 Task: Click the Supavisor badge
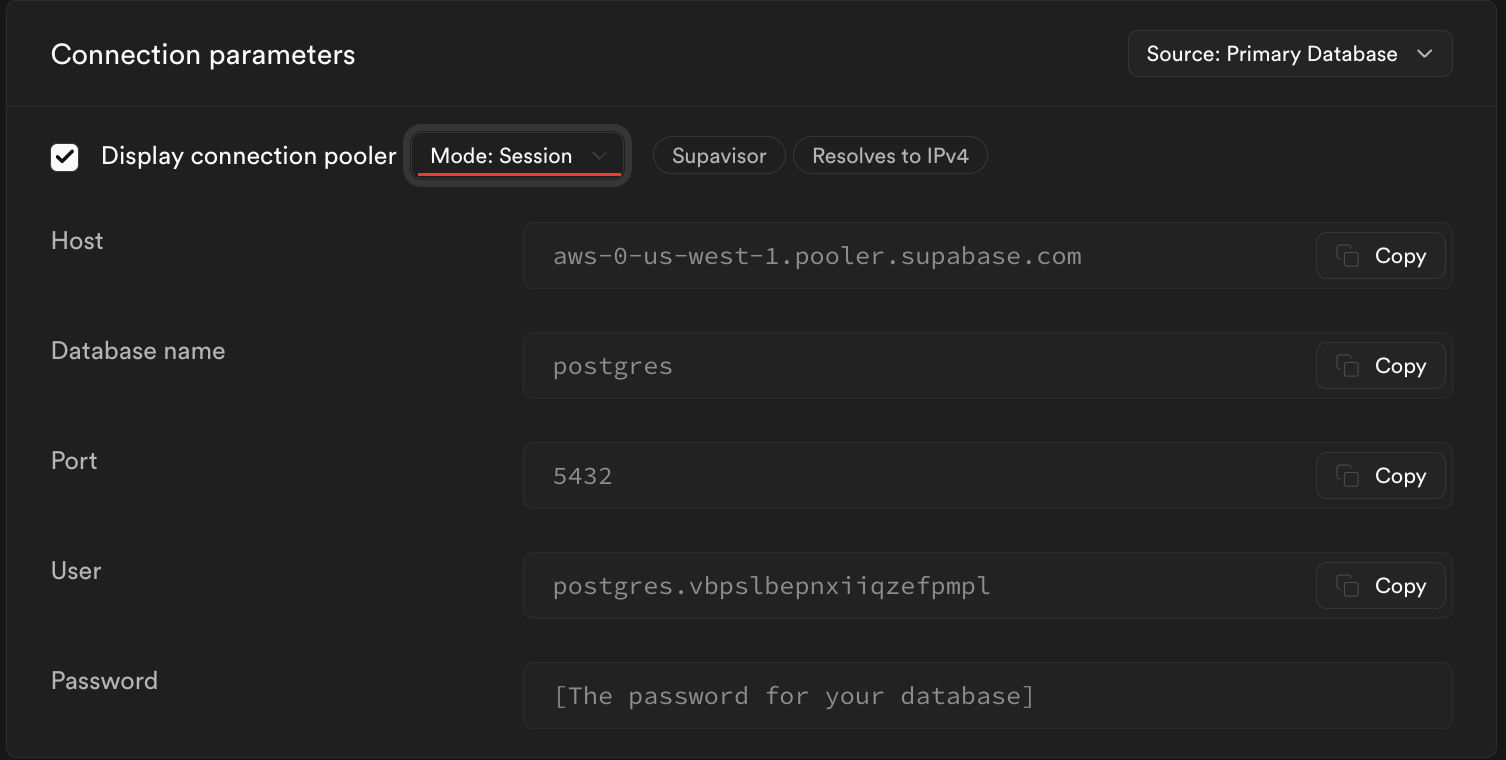718,155
